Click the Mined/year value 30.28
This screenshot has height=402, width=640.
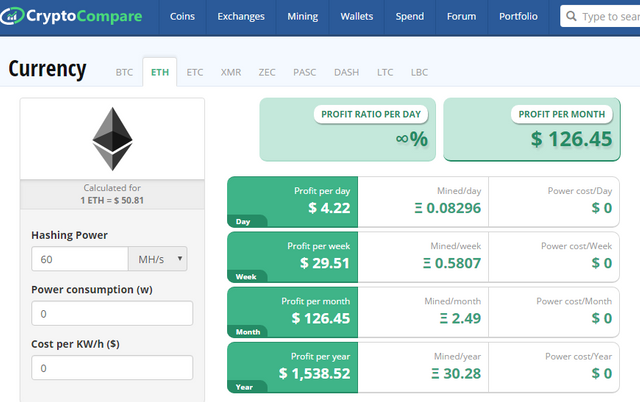456,373
